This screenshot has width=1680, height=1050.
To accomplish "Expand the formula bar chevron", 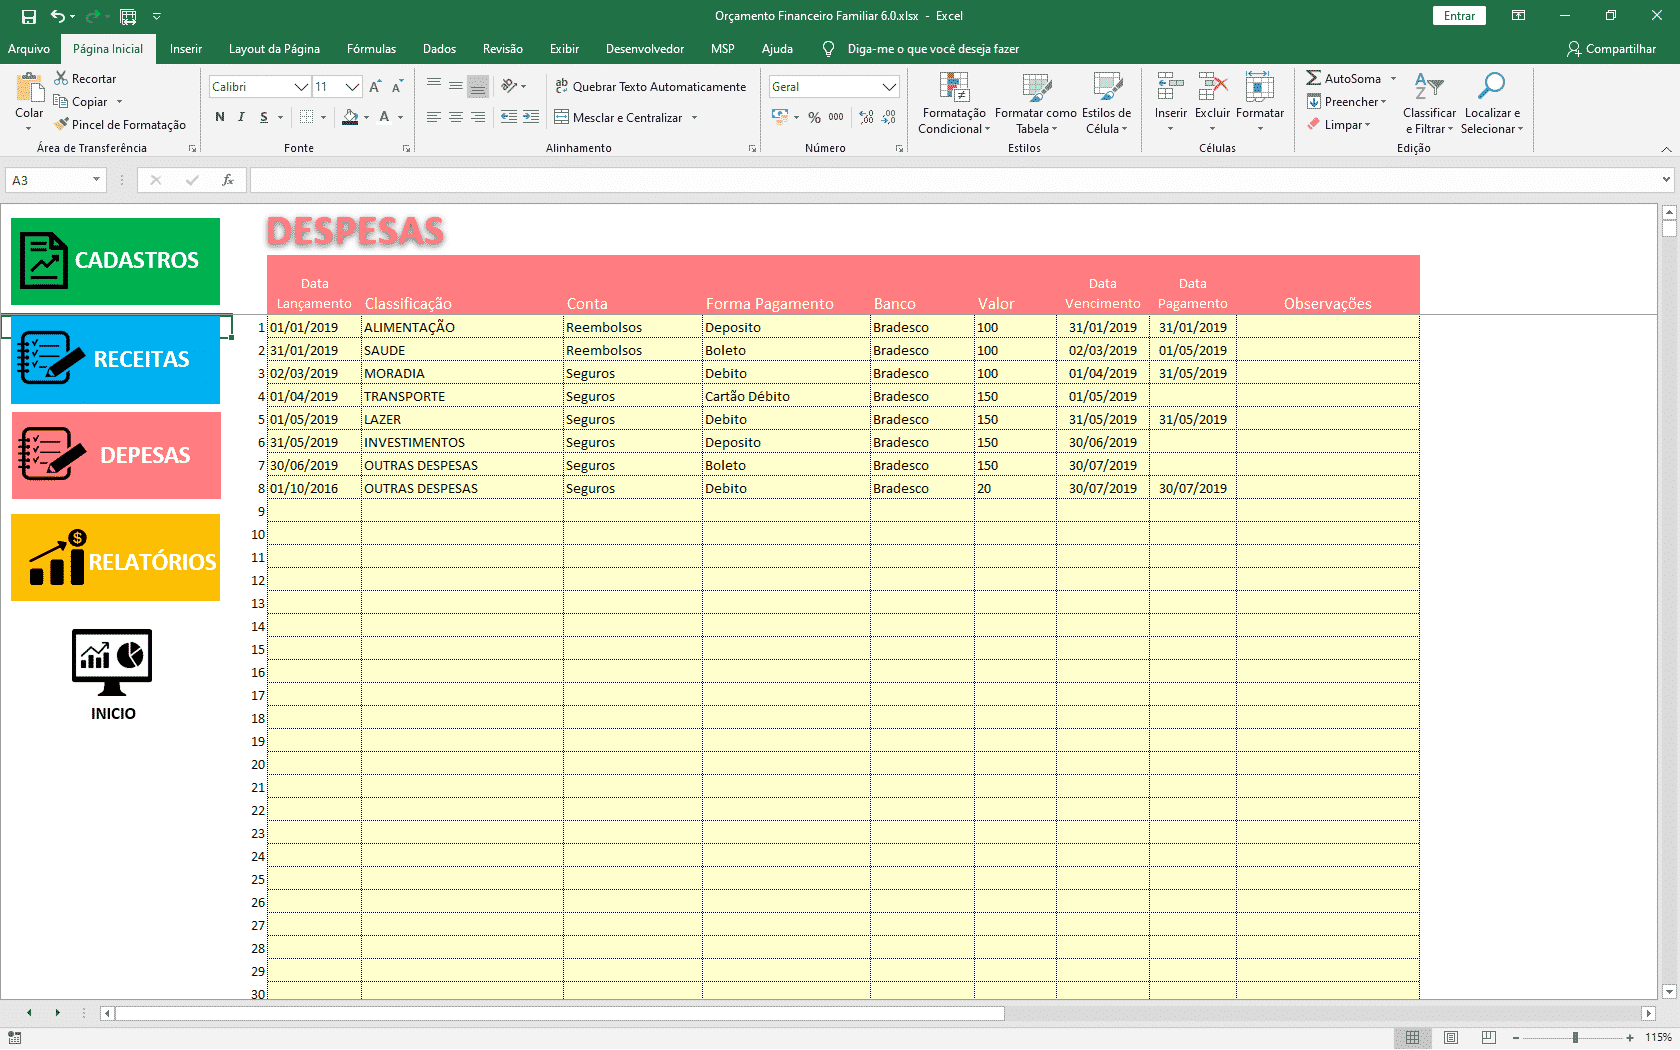I will 1666,180.
